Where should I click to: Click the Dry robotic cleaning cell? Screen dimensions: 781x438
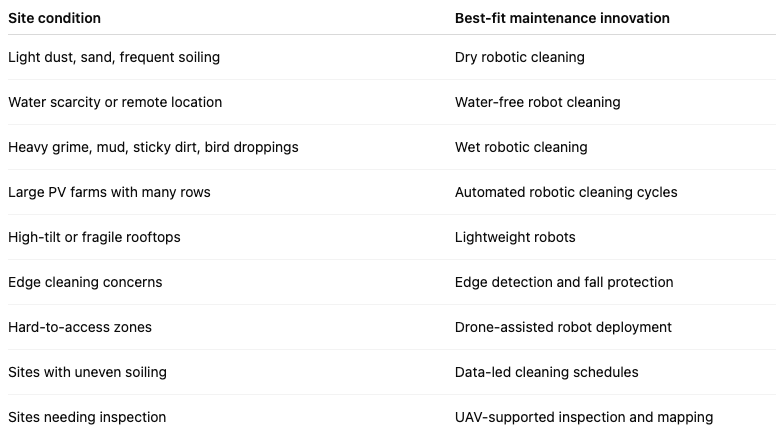[x=520, y=57]
